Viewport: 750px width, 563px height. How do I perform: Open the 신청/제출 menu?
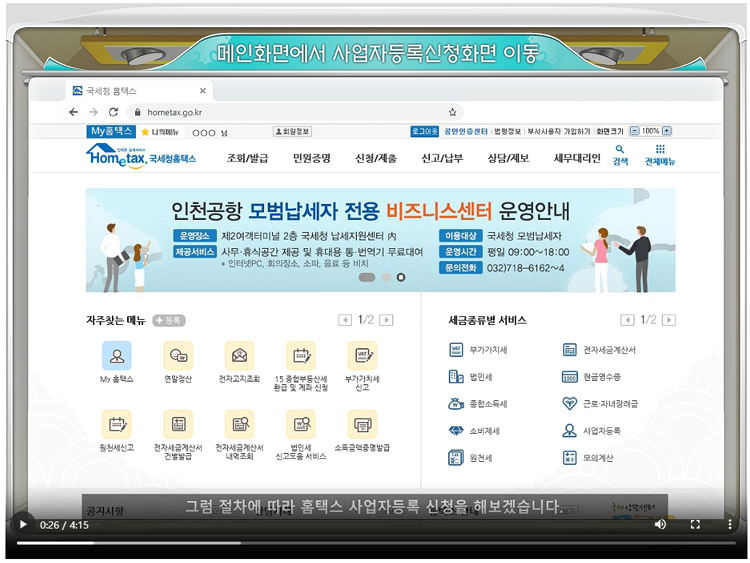[376, 158]
